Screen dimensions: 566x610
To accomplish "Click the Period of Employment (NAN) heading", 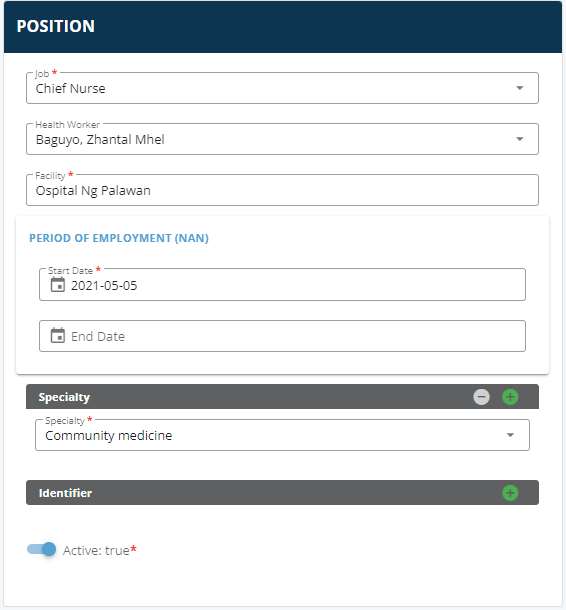I will pyautogui.click(x=119, y=238).
